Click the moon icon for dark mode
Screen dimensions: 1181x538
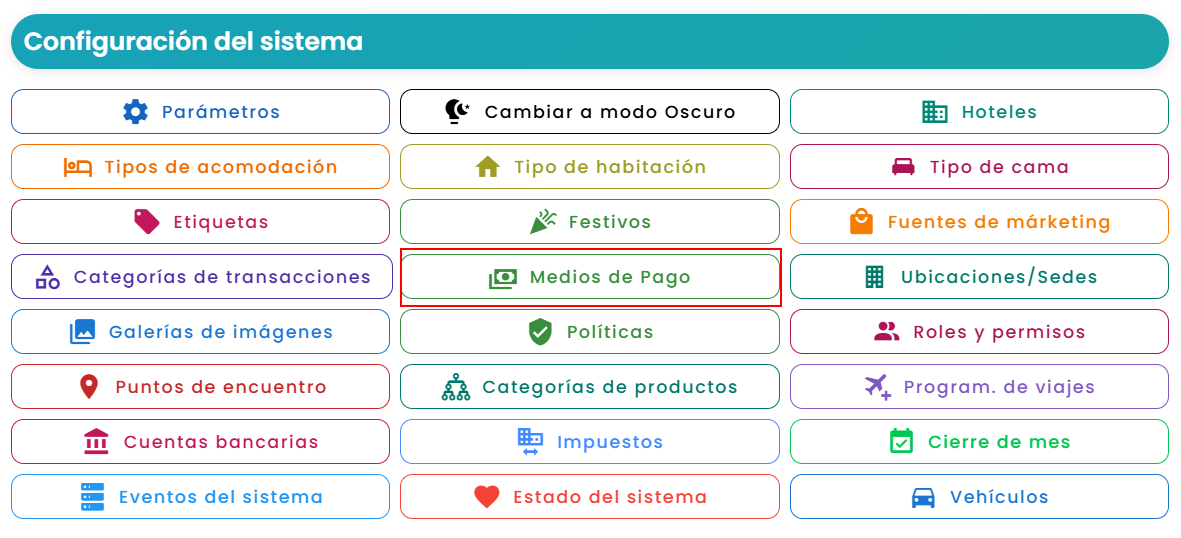pyautogui.click(x=457, y=112)
